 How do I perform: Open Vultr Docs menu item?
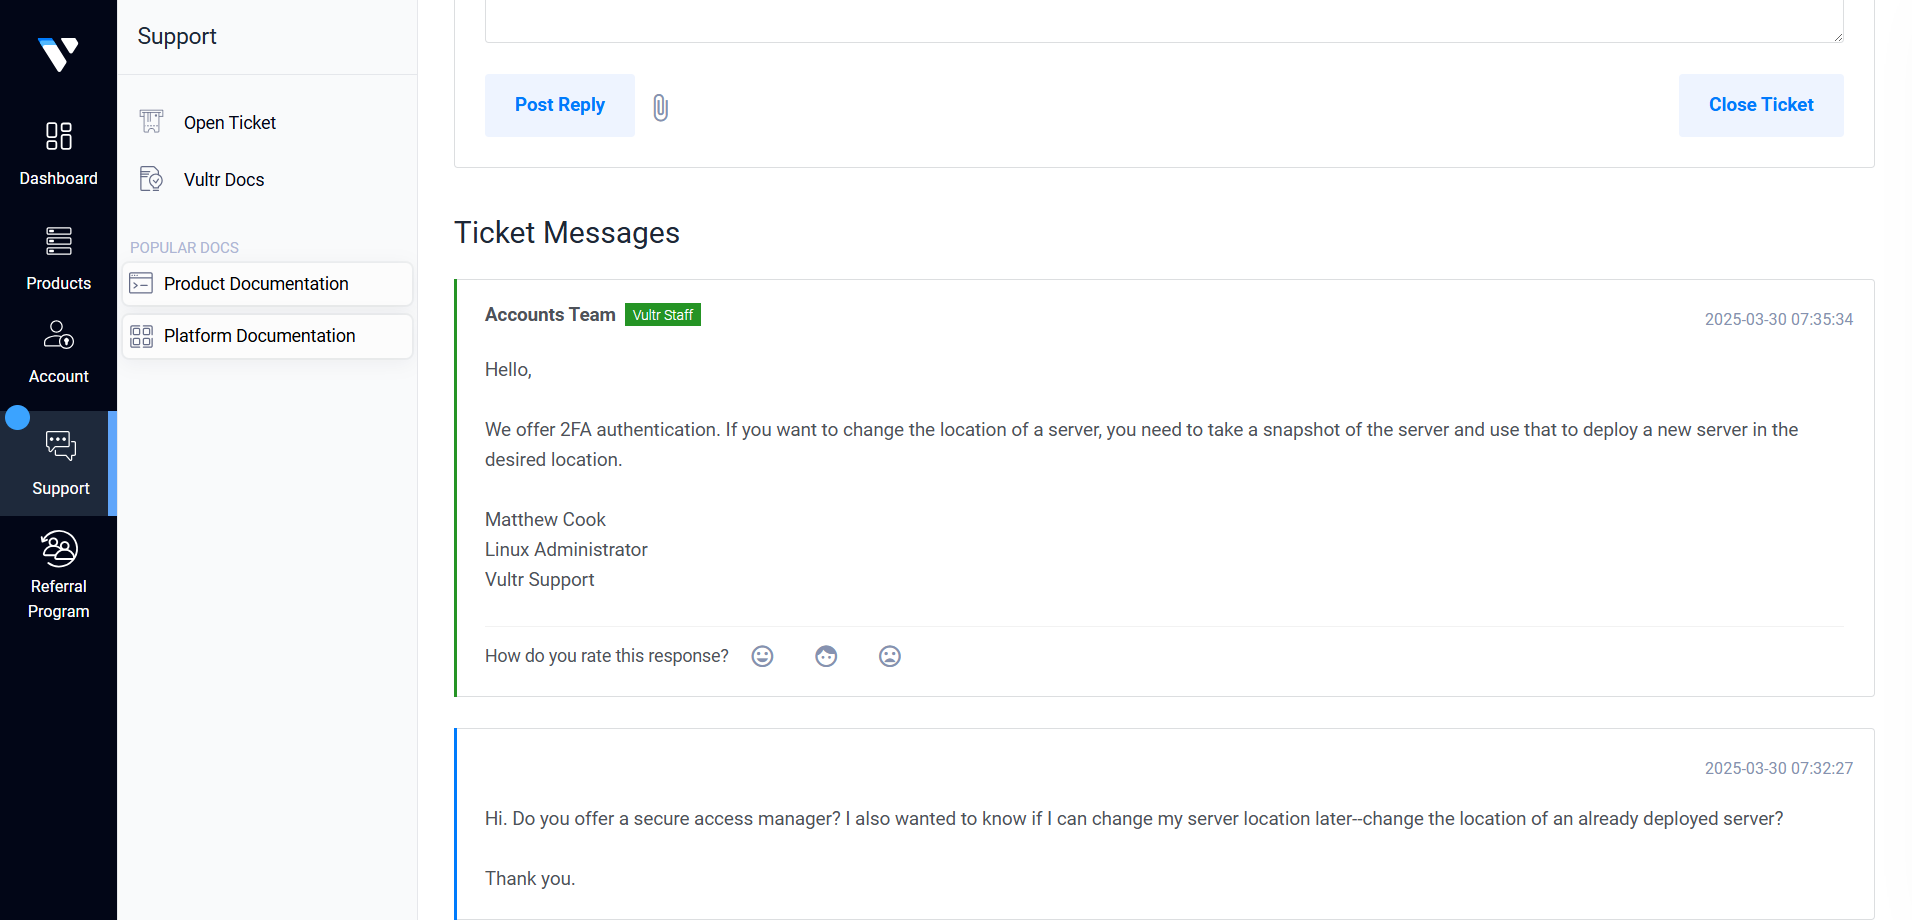pyautogui.click(x=224, y=180)
